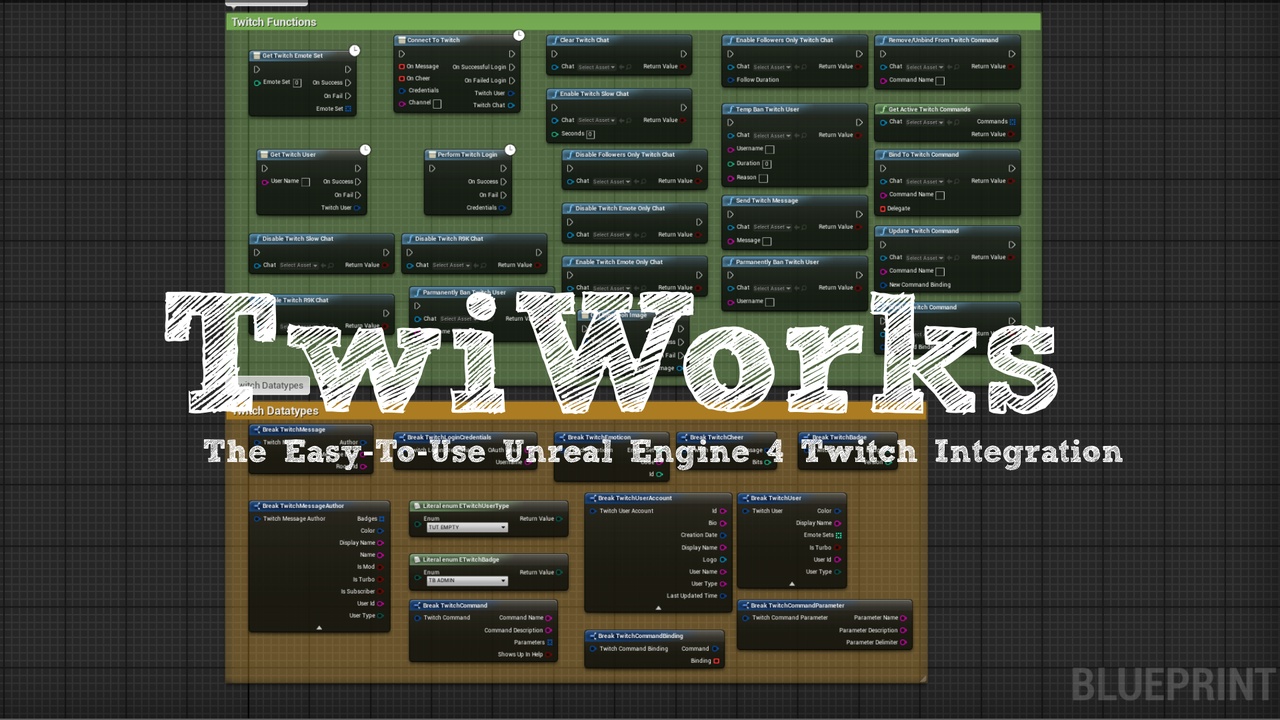Image resolution: width=1280 pixels, height=720 pixels.
Task: Click latent clock icon on Connect To Twitch node
Action: point(518,35)
